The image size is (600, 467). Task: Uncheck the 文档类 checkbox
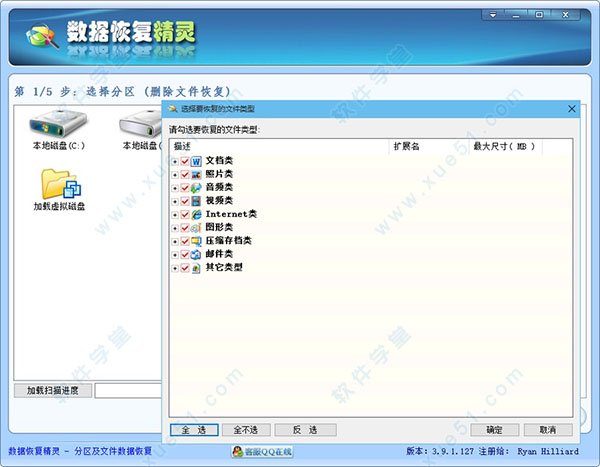pyautogui.click(x=185, y=161)
